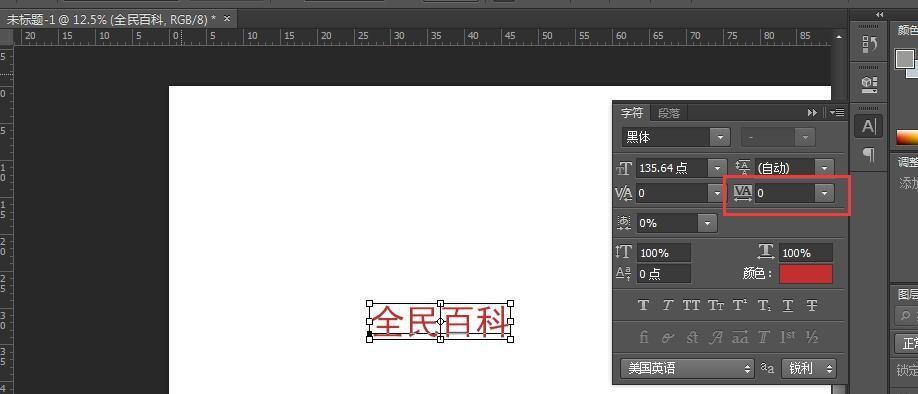Open the 锐利 anti-aliasing dropdown
The image size is (918, 394).
tap(809, 368)
